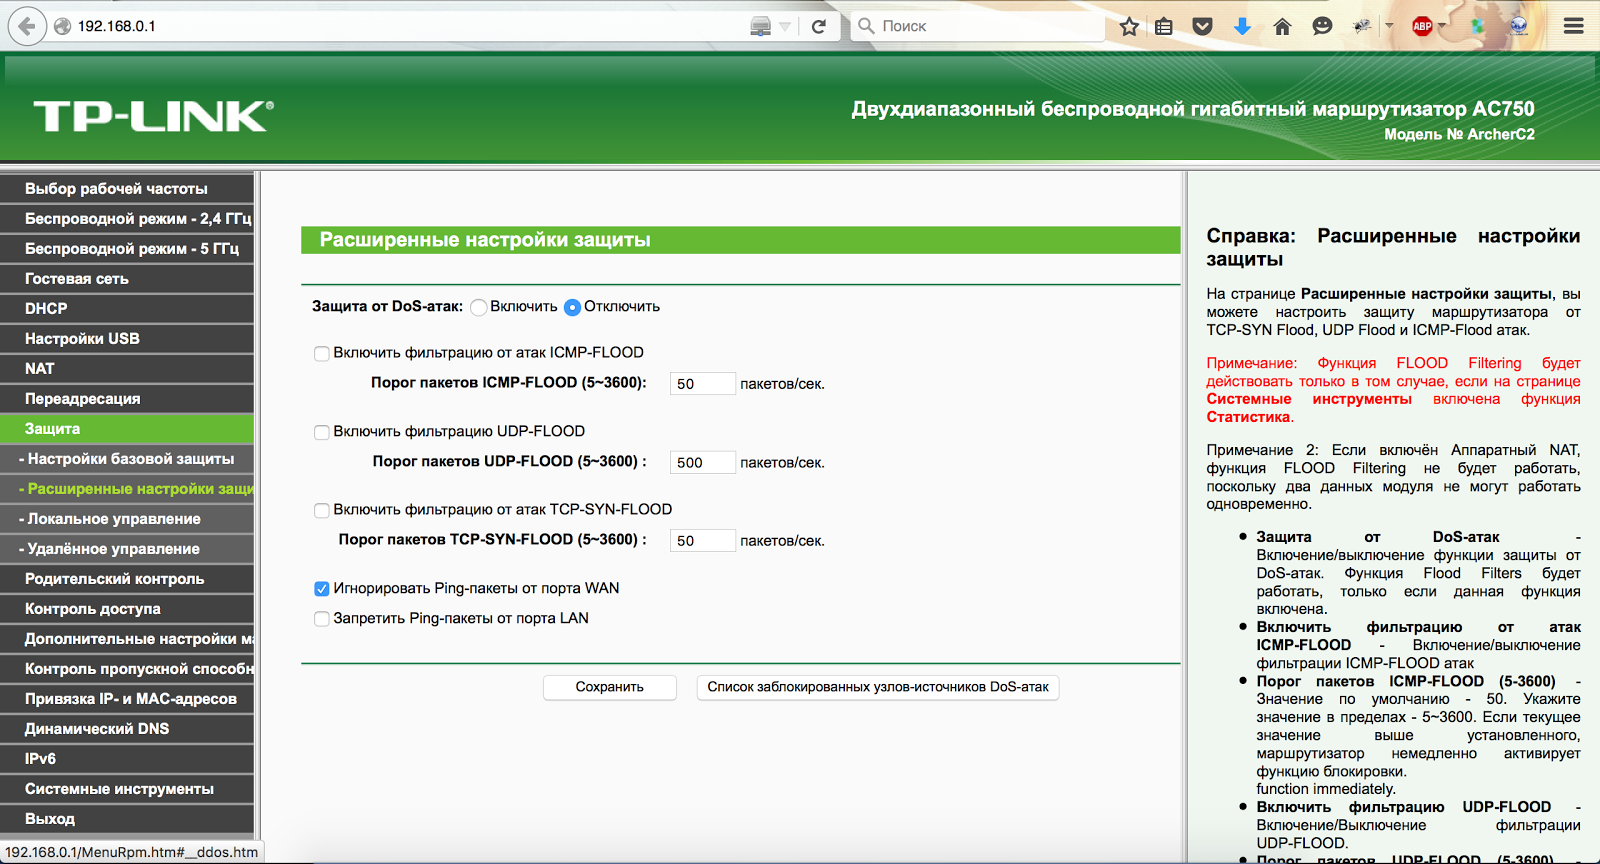The height and width of the screenshot is (864, 1600).
Task: Click the UDP-FLOOD packet threshold field
Action: [702, 462]
